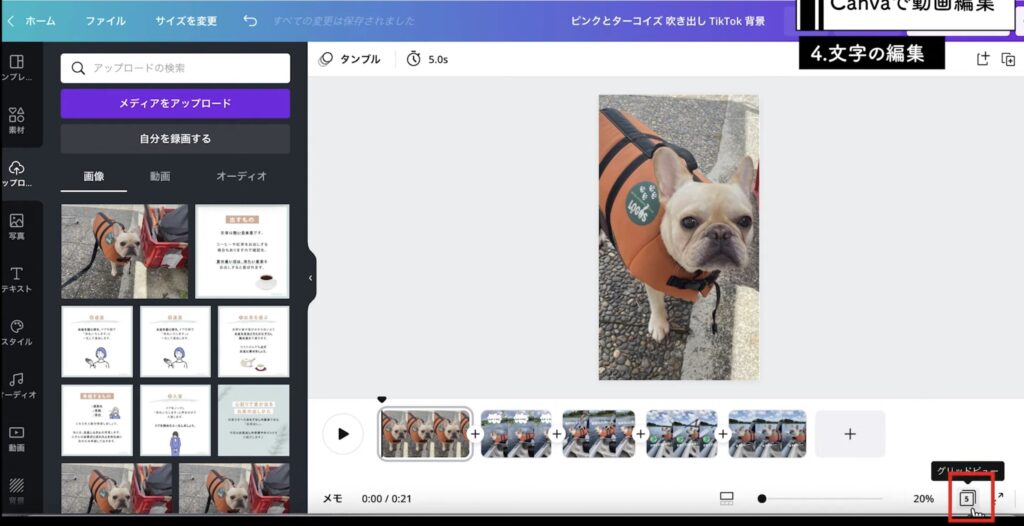
Task: Select the kimono figure upload thumbnail
Action: [x=175, y=420]
